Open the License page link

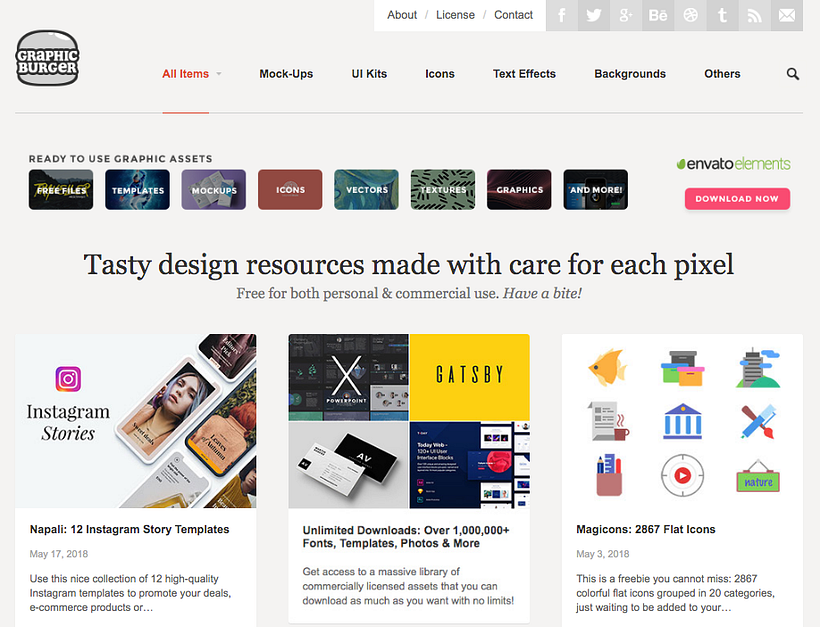click(x=455, y=15)
